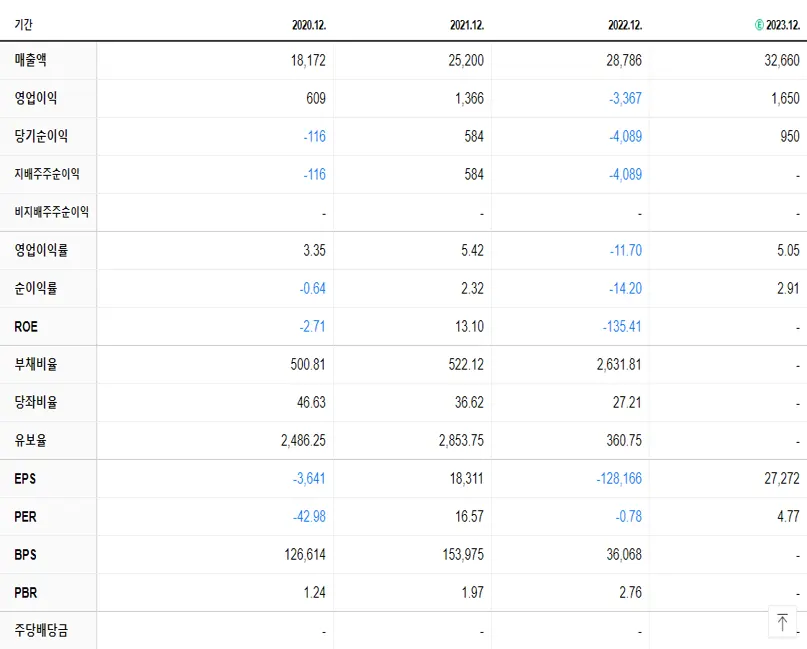807x649 pixels.
Task: Click the 매출액 value 18,172
Action: tap(308, 60)
